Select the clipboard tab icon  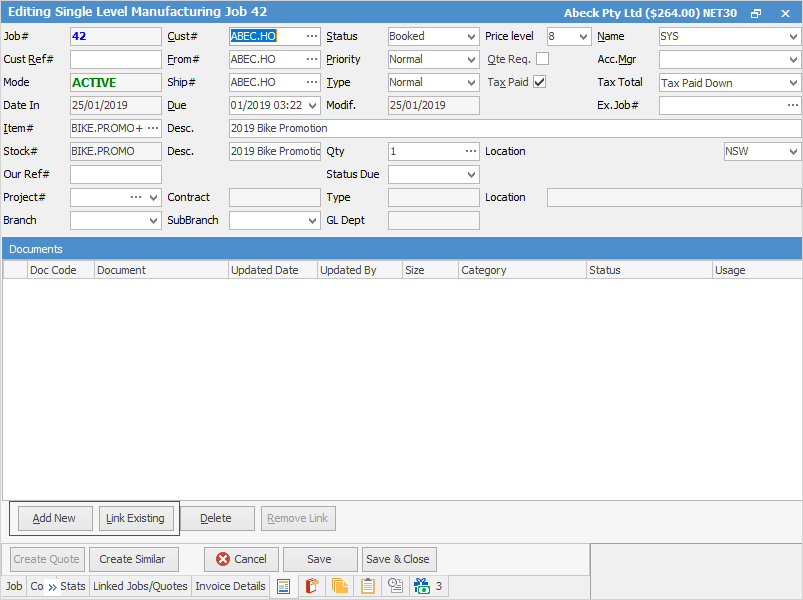coord(368,587)
